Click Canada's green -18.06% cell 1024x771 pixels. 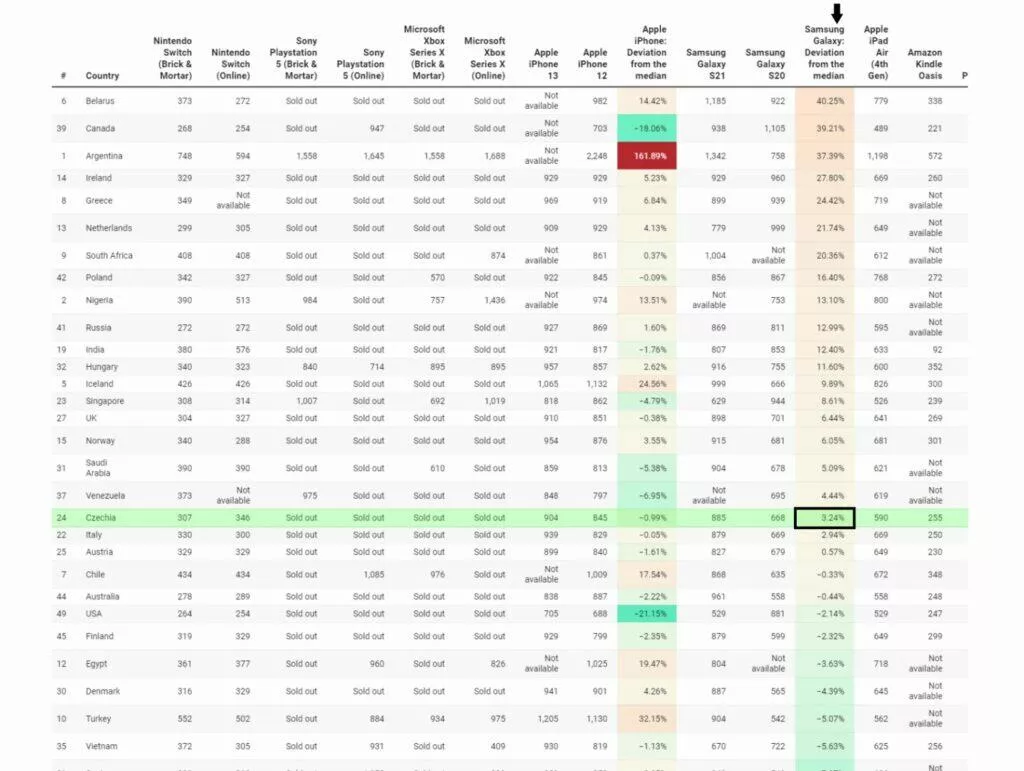click(647, 129)
